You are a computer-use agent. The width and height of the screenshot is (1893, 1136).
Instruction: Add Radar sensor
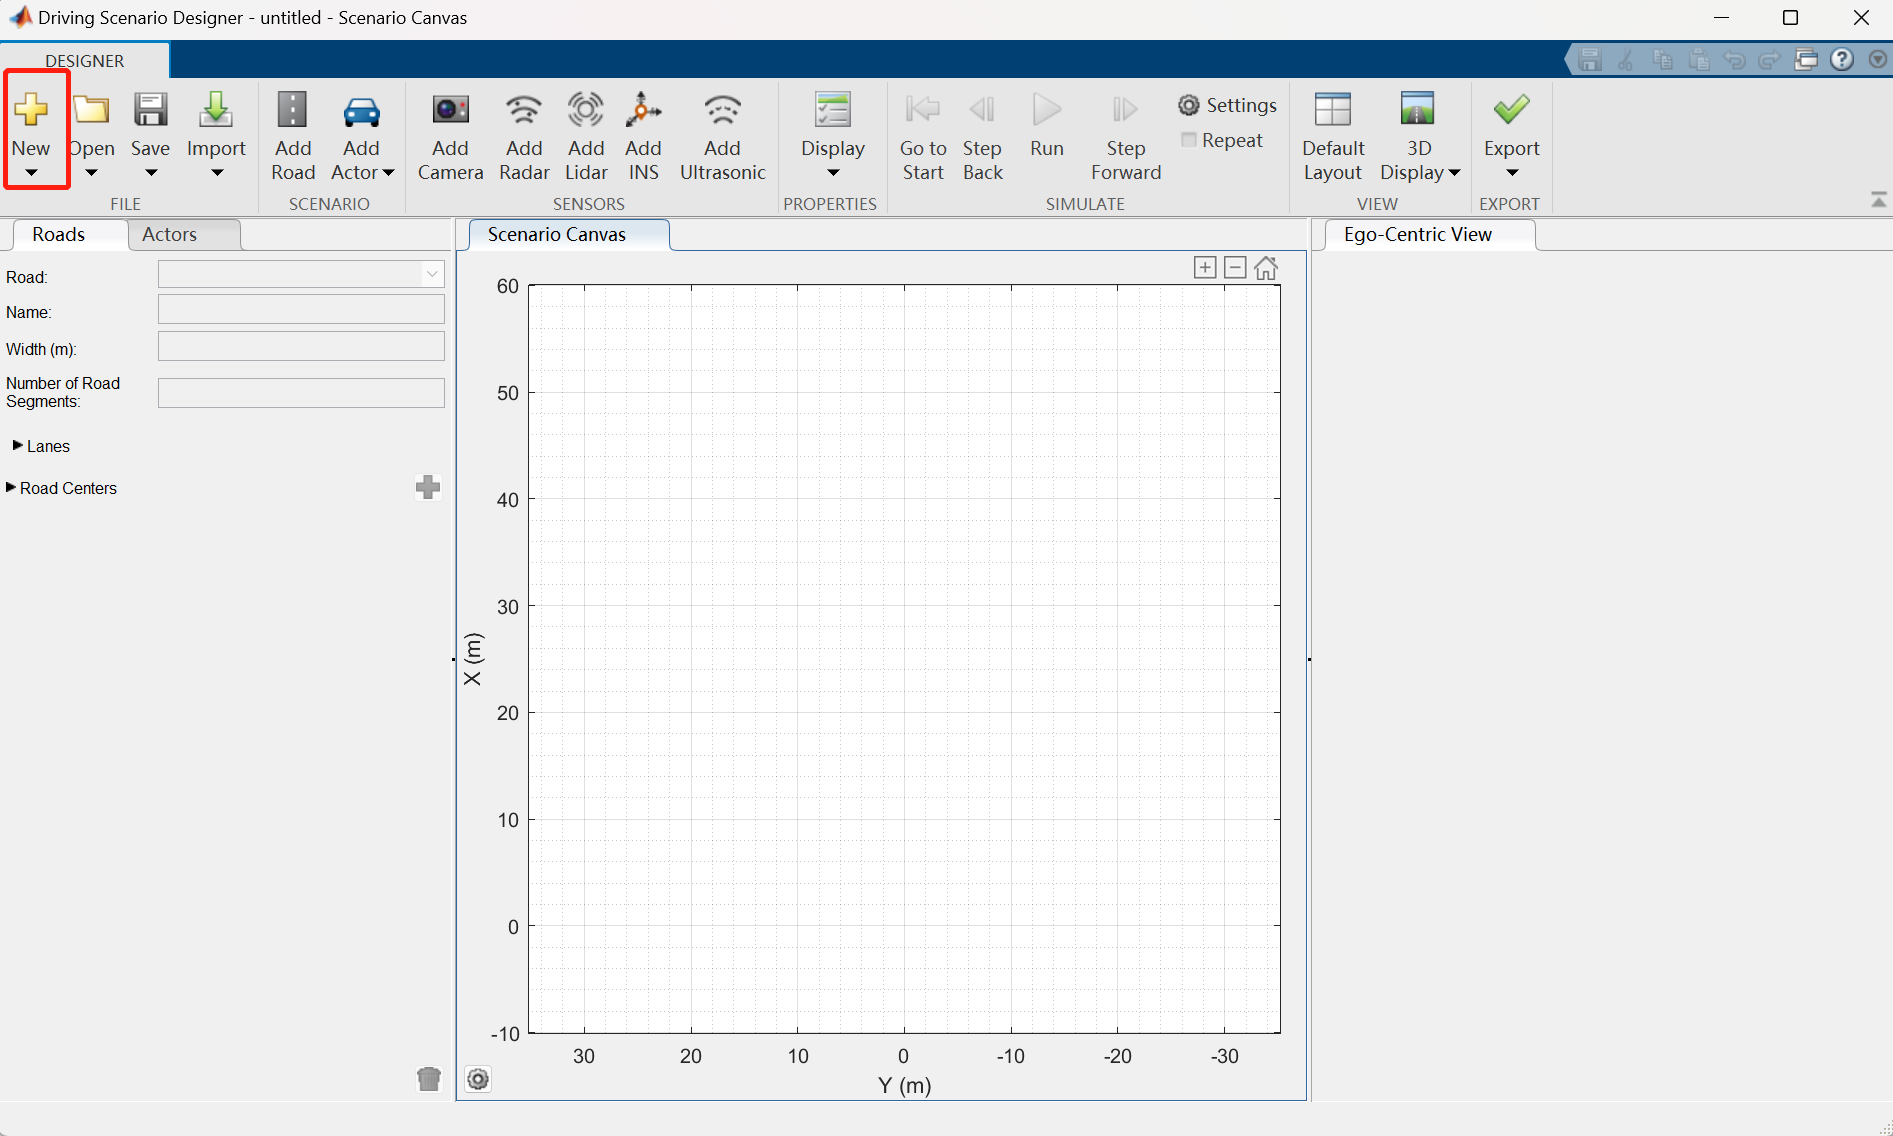pyautogui.click(x=524, y=136)
